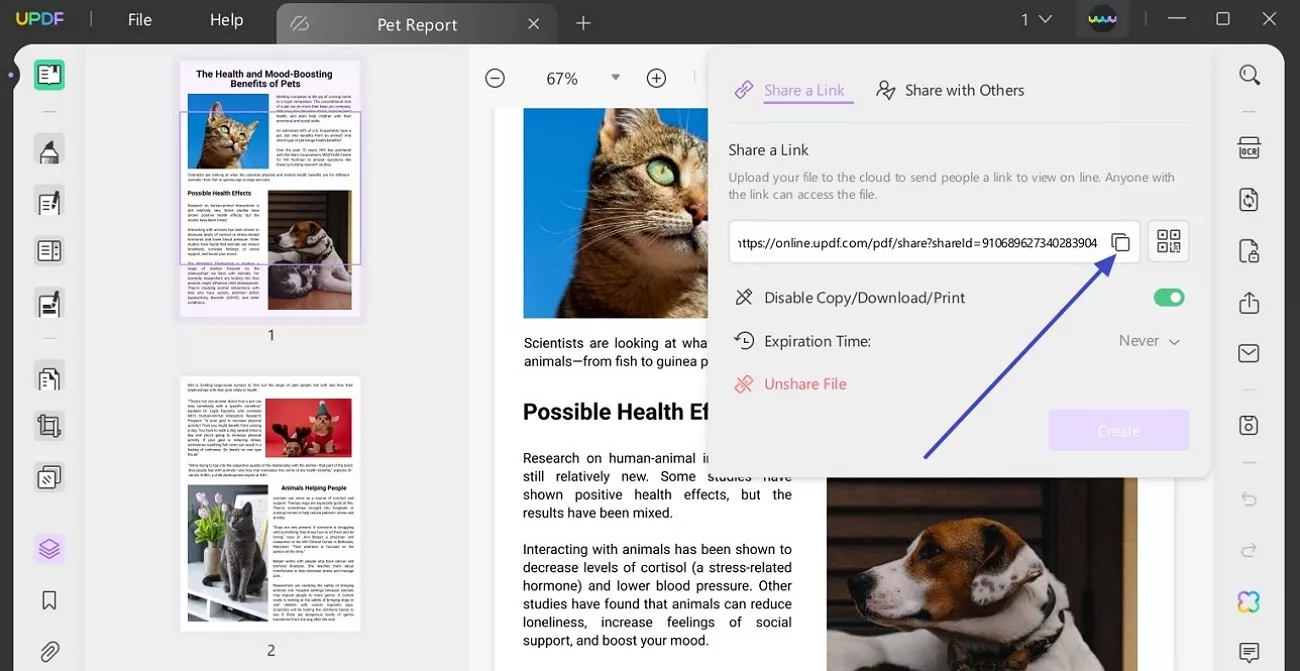The image size is (1300, 671).
Task: Zoom in with the plus button
Action: tap(656, 78)
